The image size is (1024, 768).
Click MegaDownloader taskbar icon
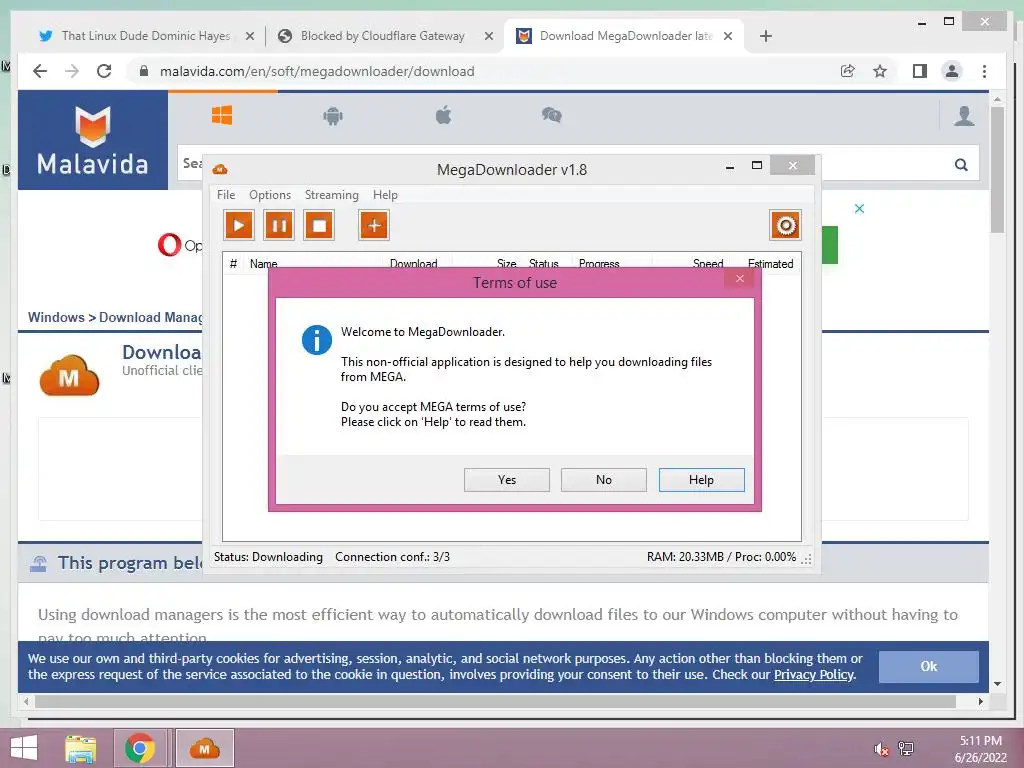pos(204,748)
